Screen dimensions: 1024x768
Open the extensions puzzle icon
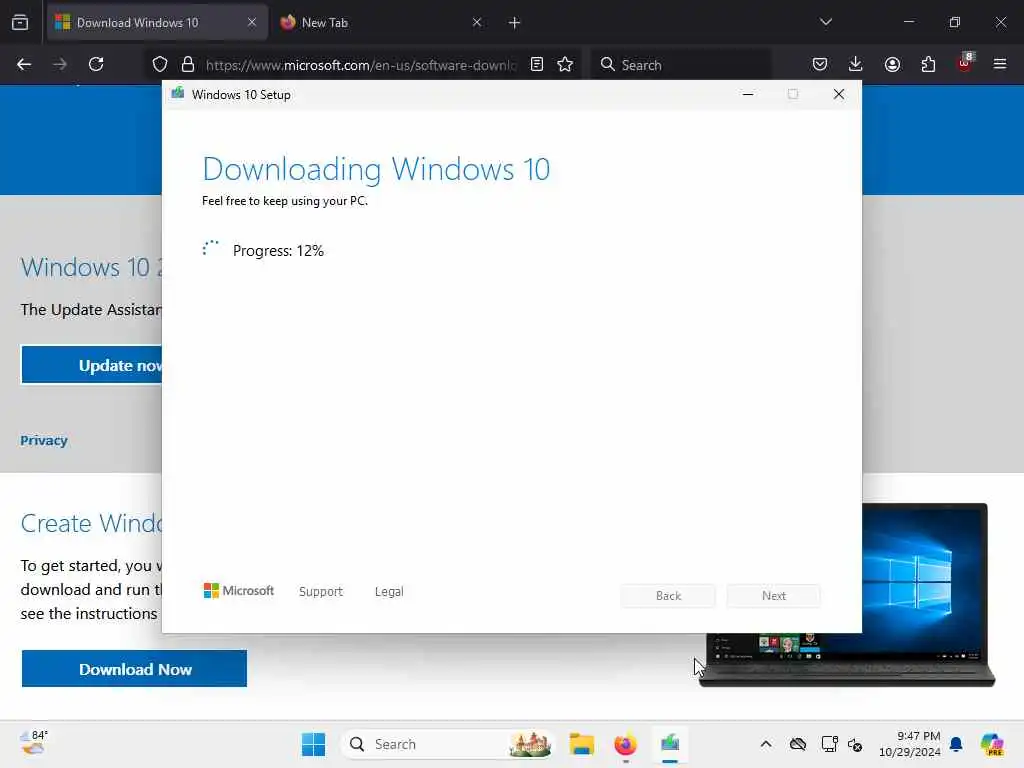pos(928,64)
